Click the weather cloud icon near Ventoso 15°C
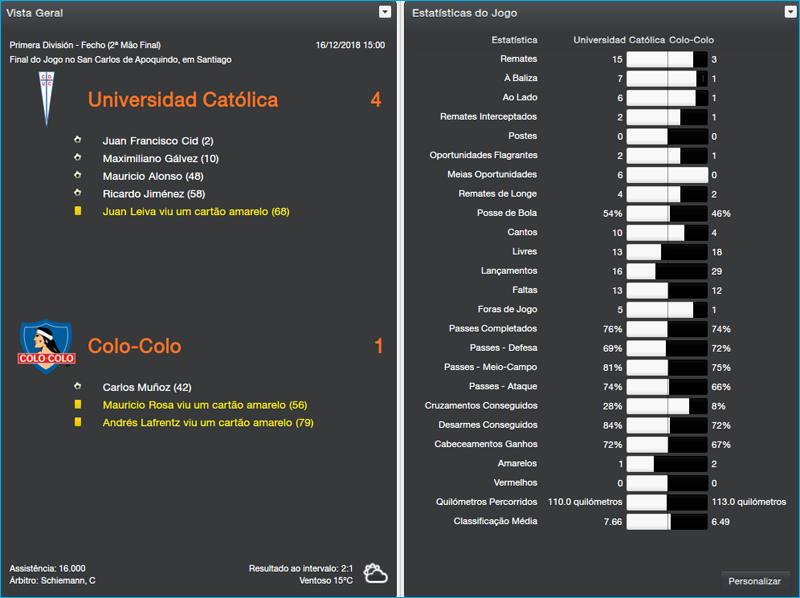Screen dimensions: 800x598 374,571
